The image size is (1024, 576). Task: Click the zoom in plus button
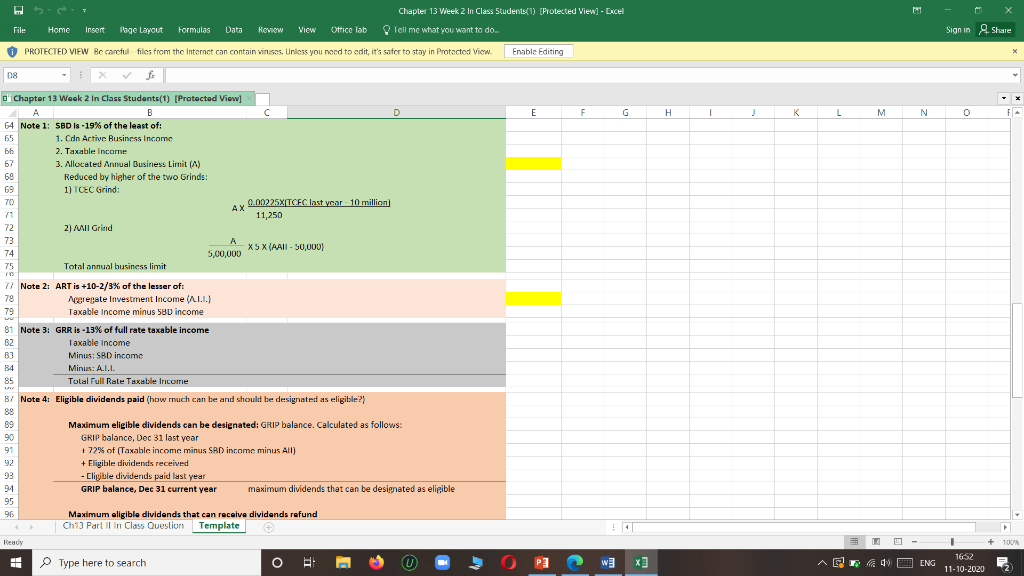(991, 542)
